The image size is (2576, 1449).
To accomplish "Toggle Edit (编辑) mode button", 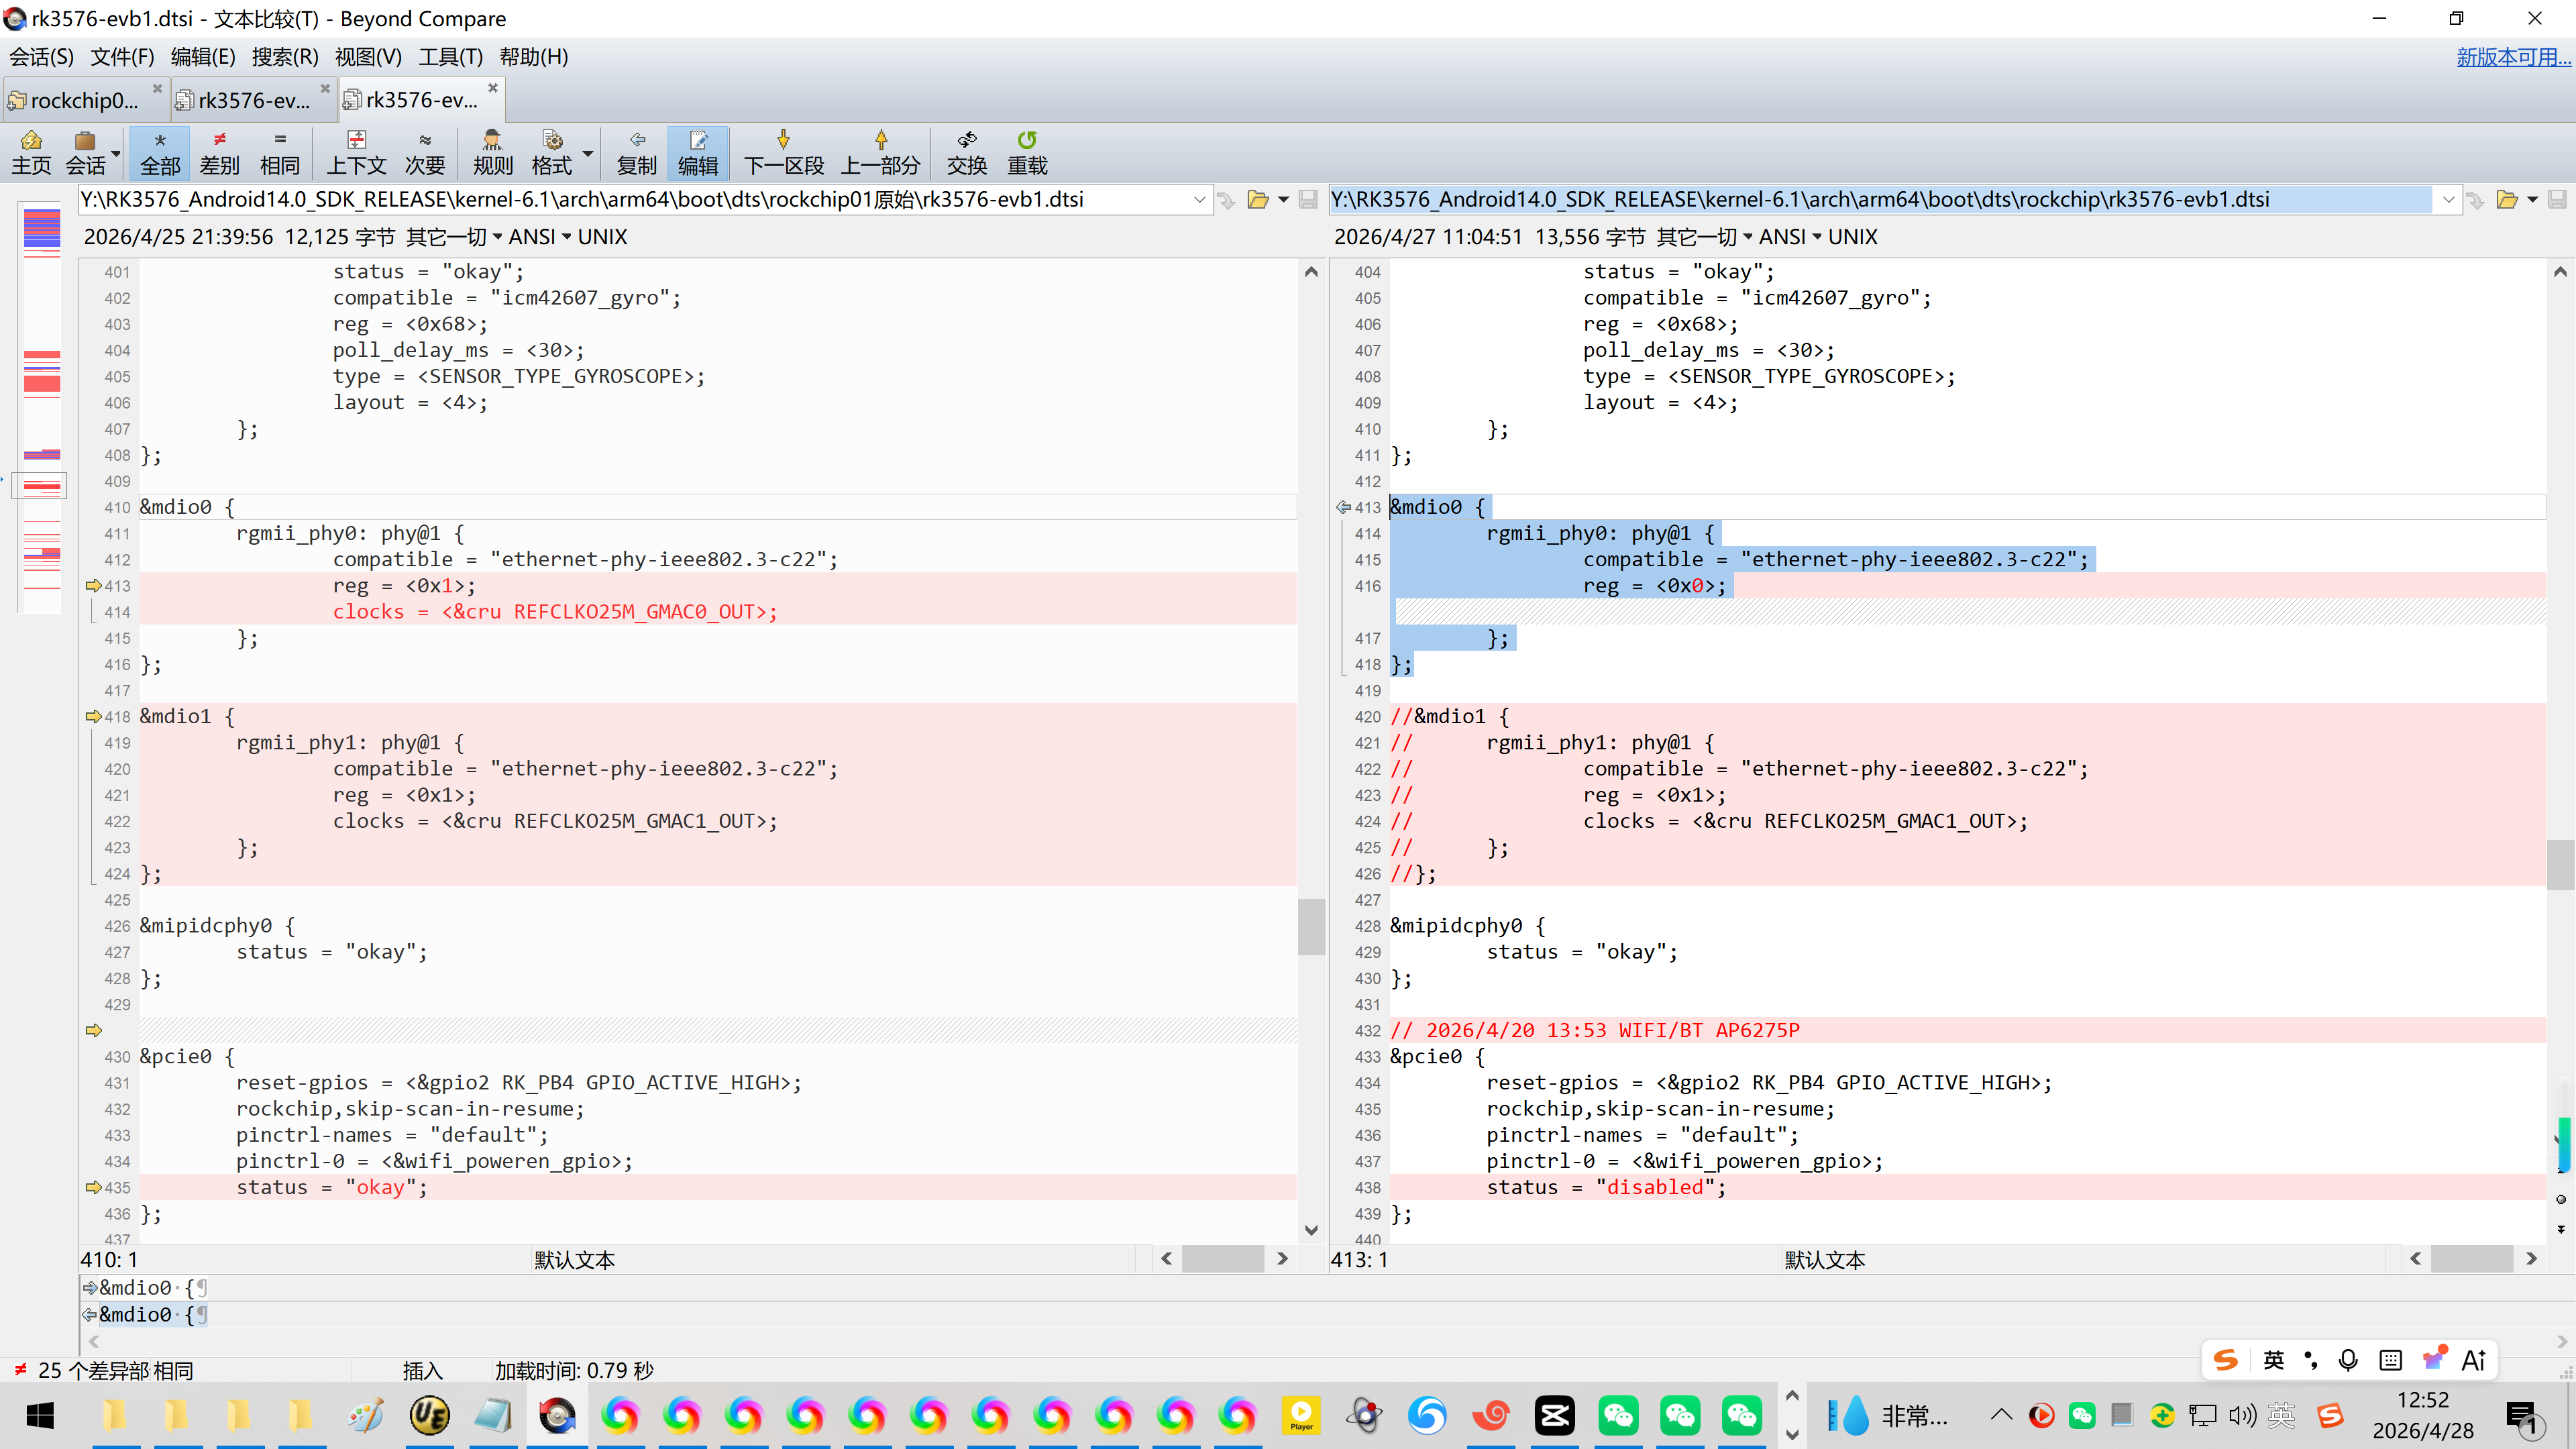I will [697, 152].
